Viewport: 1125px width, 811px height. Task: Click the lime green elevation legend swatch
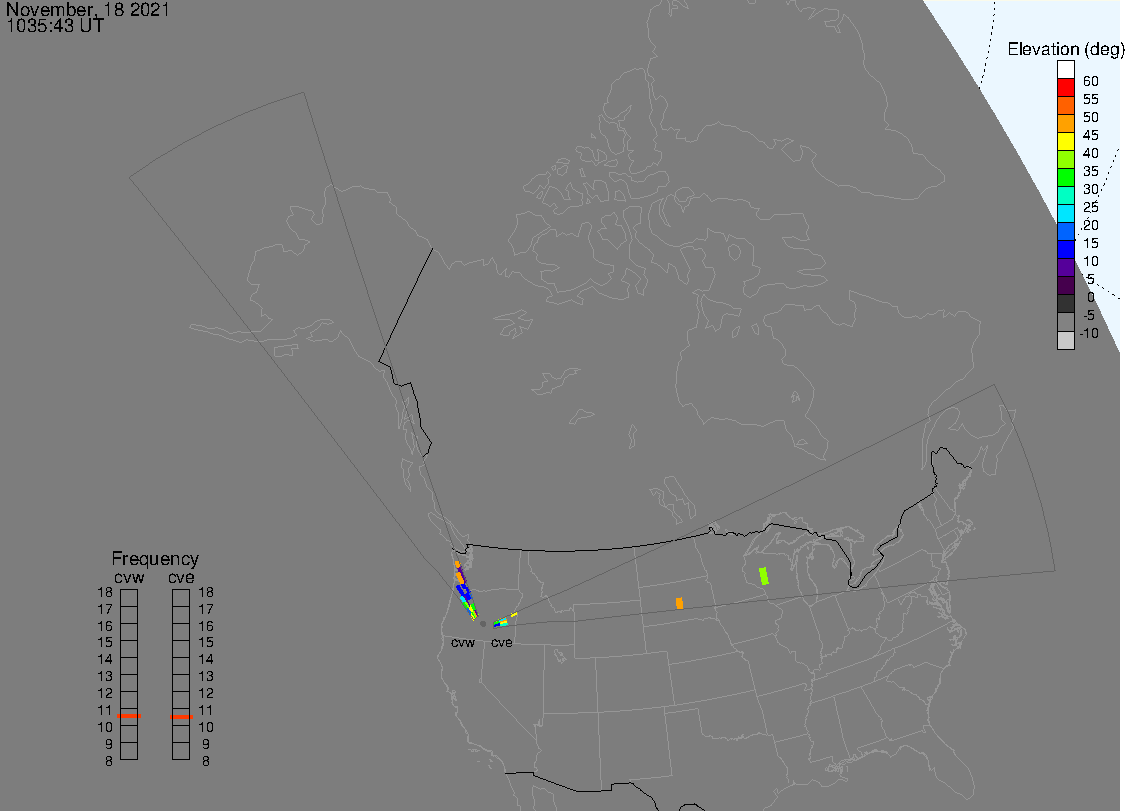point(1065,159)
